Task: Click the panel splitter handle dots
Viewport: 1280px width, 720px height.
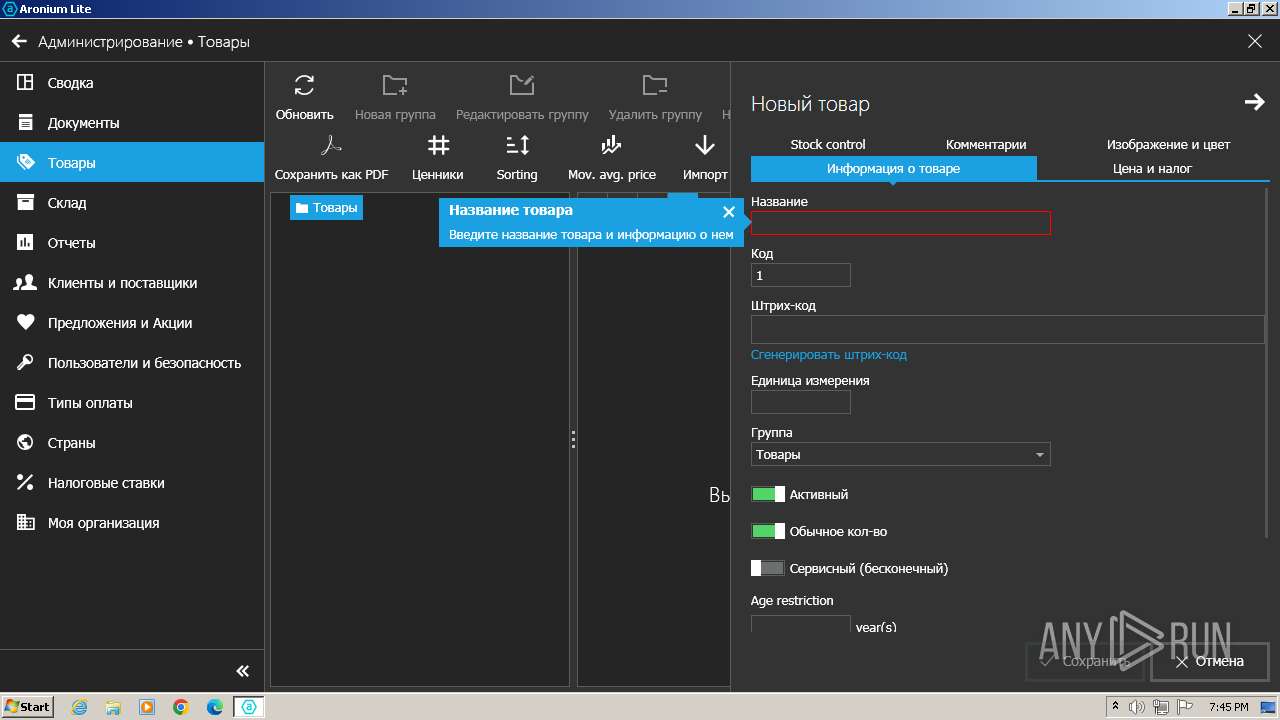Action: coord(573,439)
